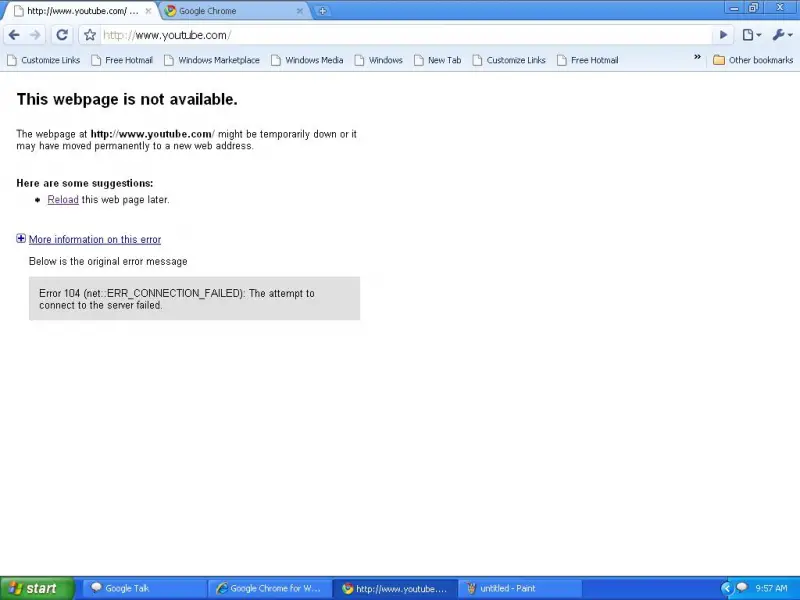Close the youtube.com tab
Screen dimensions: 800x600
148,11
